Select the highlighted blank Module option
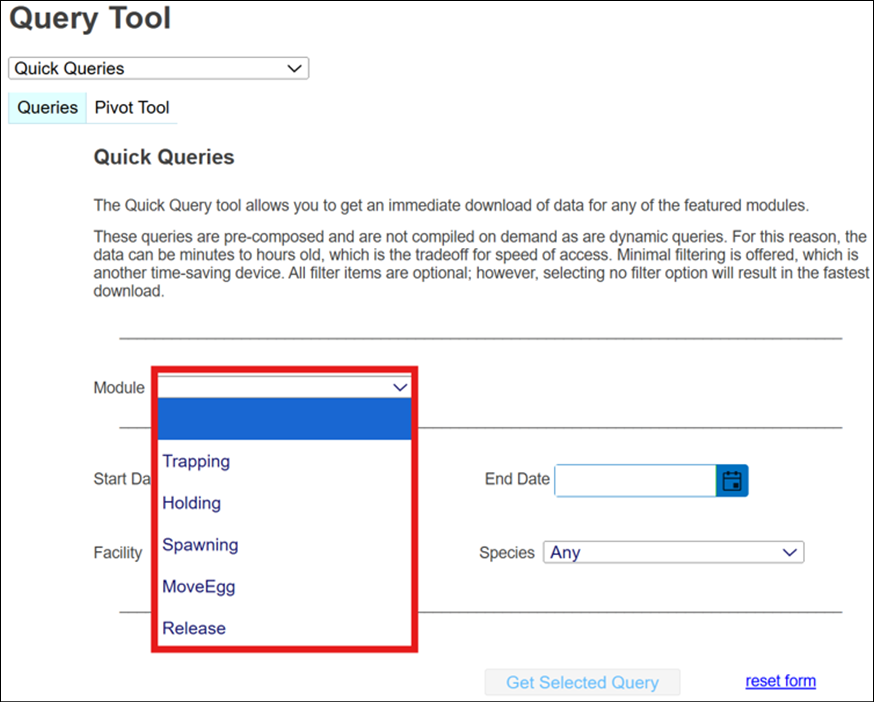The image size is (874, 702). tap(284, 419)
